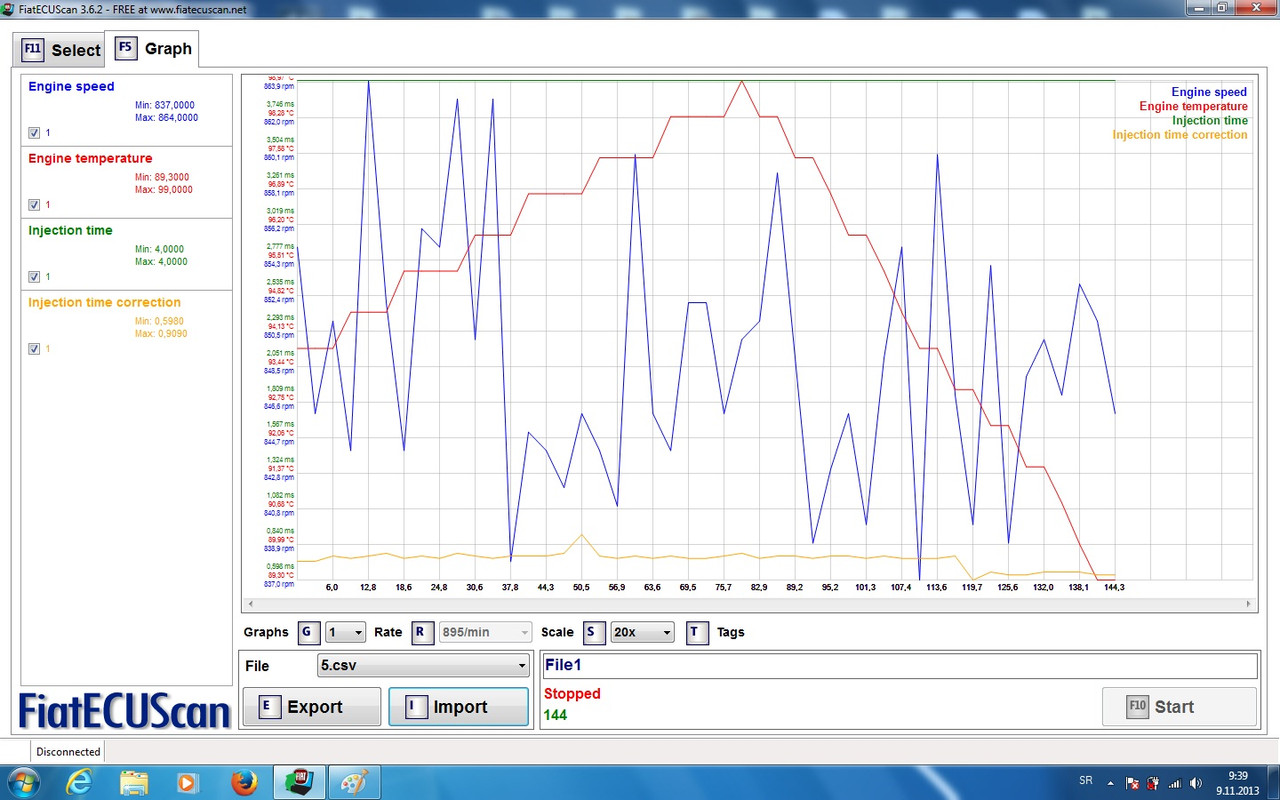
Task: Open Paint from the taskbar
Action: (x=352, y=781)
